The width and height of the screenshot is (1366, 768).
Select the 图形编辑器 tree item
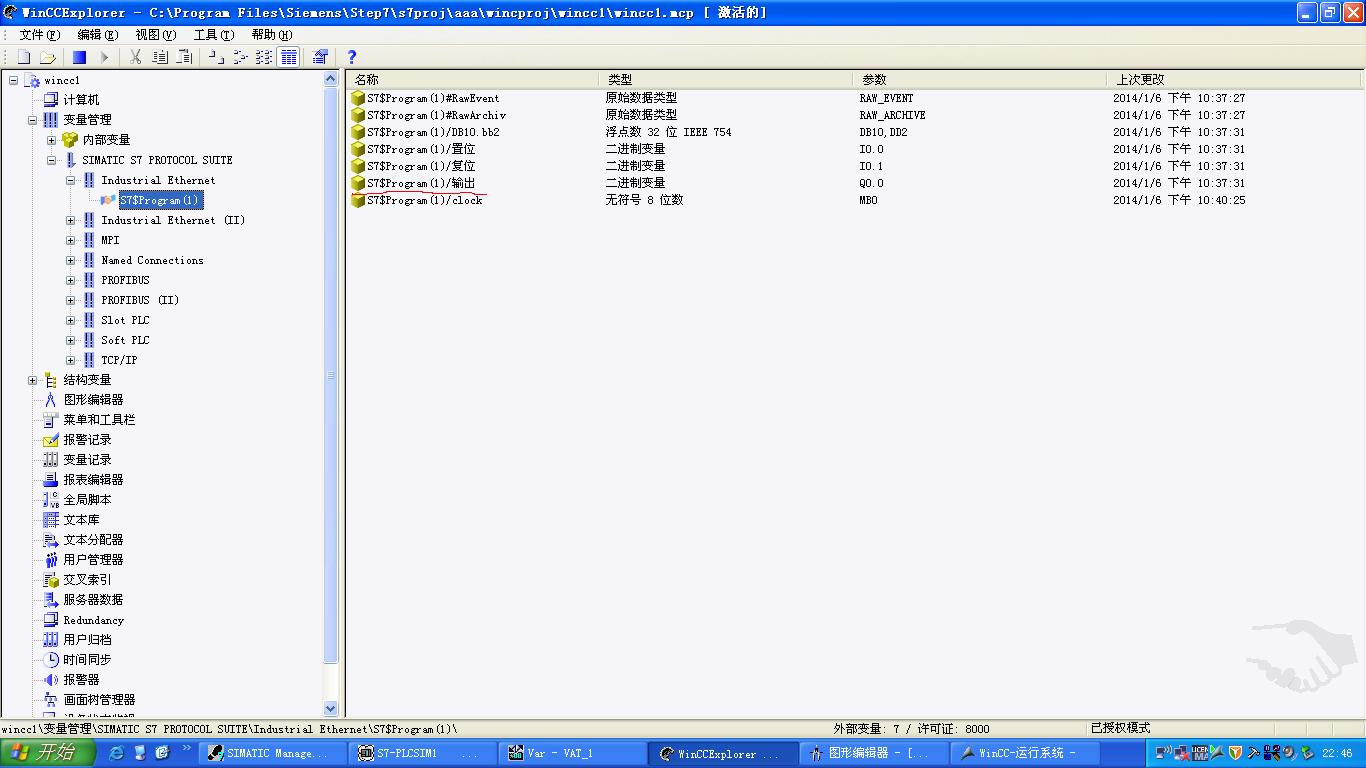[x=93, y=400]
